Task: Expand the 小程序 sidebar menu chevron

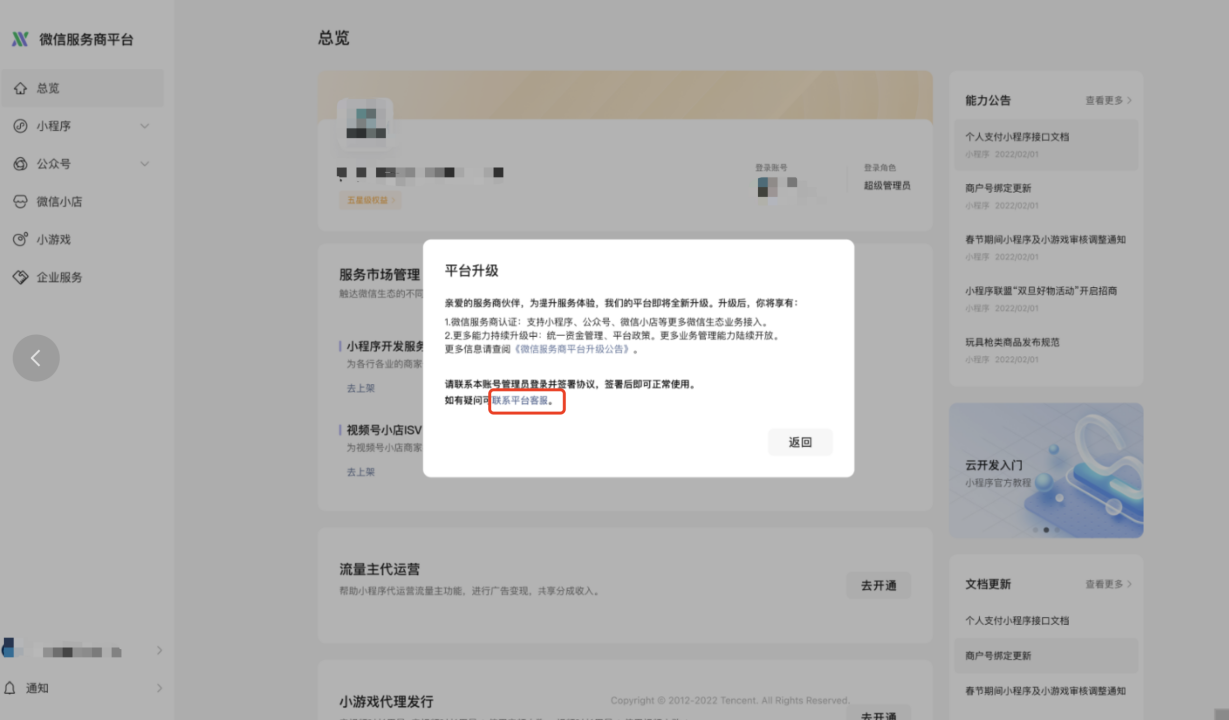Action: [x=144, y=126]
